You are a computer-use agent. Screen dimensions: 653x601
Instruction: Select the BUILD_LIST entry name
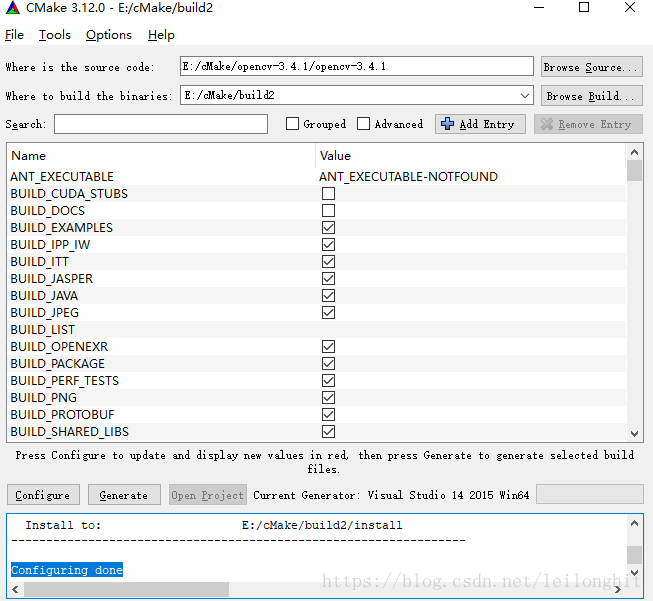click(42, 330)
